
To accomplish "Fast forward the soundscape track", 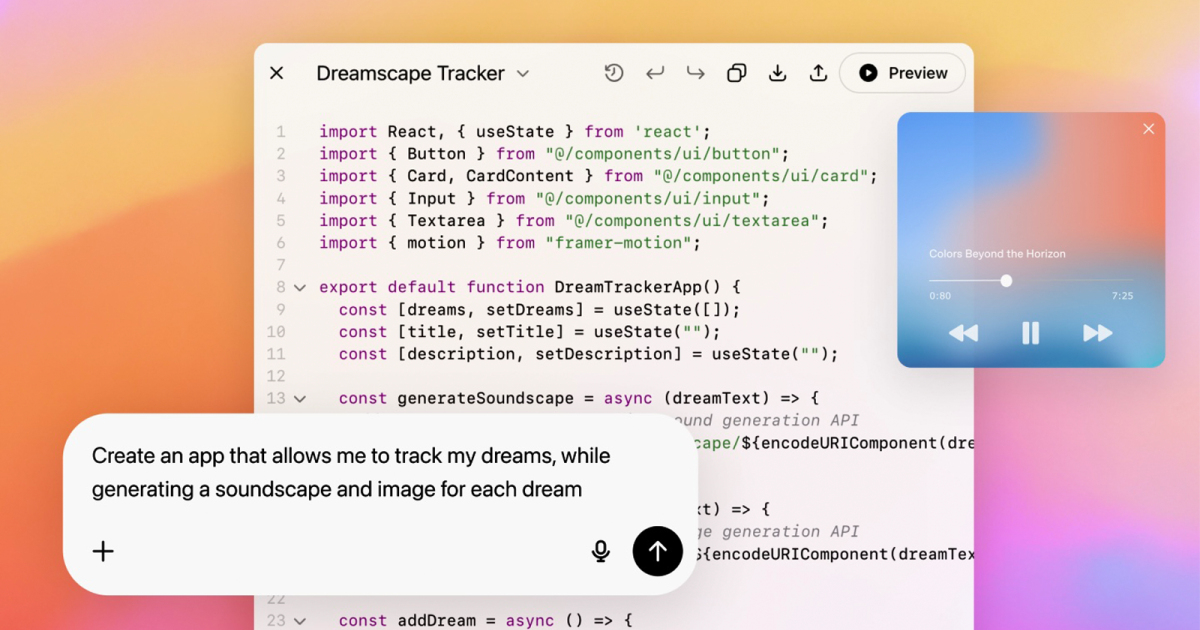I will 1097,333.
